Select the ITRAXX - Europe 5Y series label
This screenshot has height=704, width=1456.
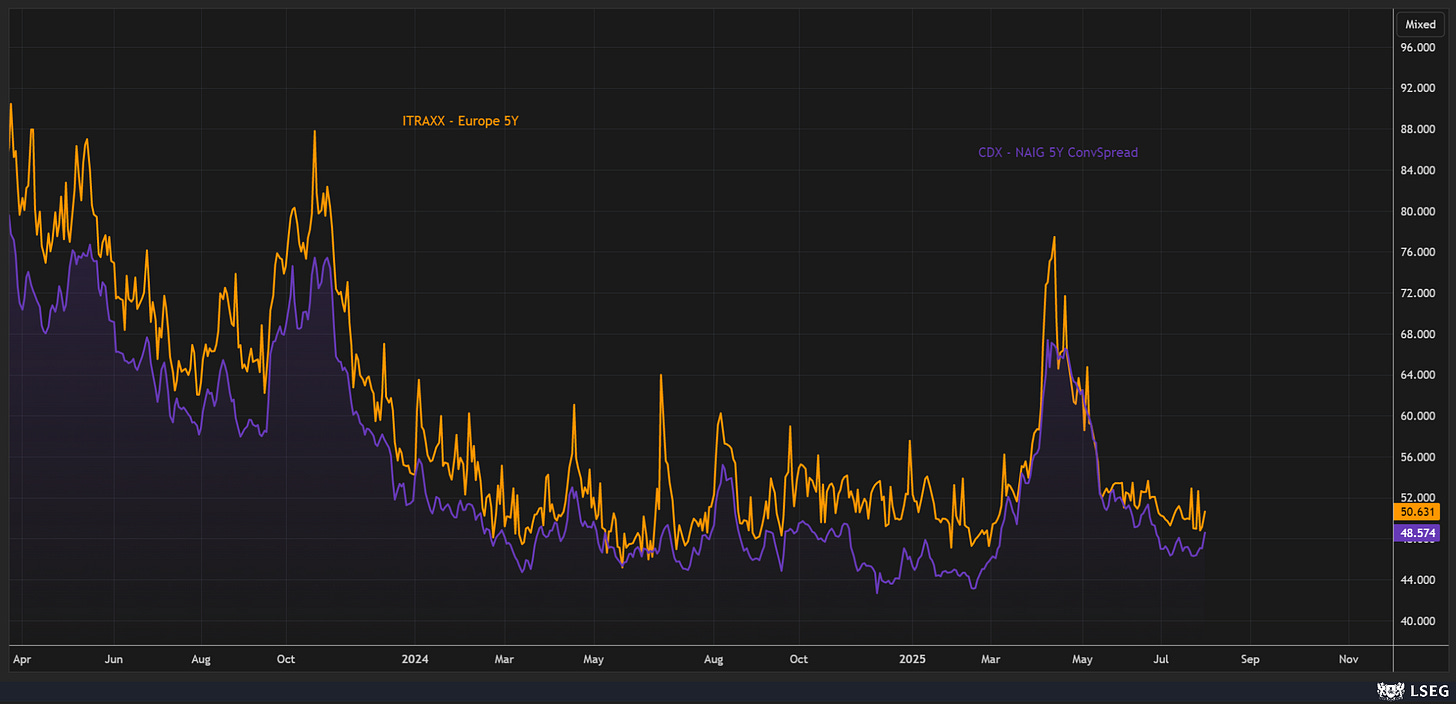460,121
